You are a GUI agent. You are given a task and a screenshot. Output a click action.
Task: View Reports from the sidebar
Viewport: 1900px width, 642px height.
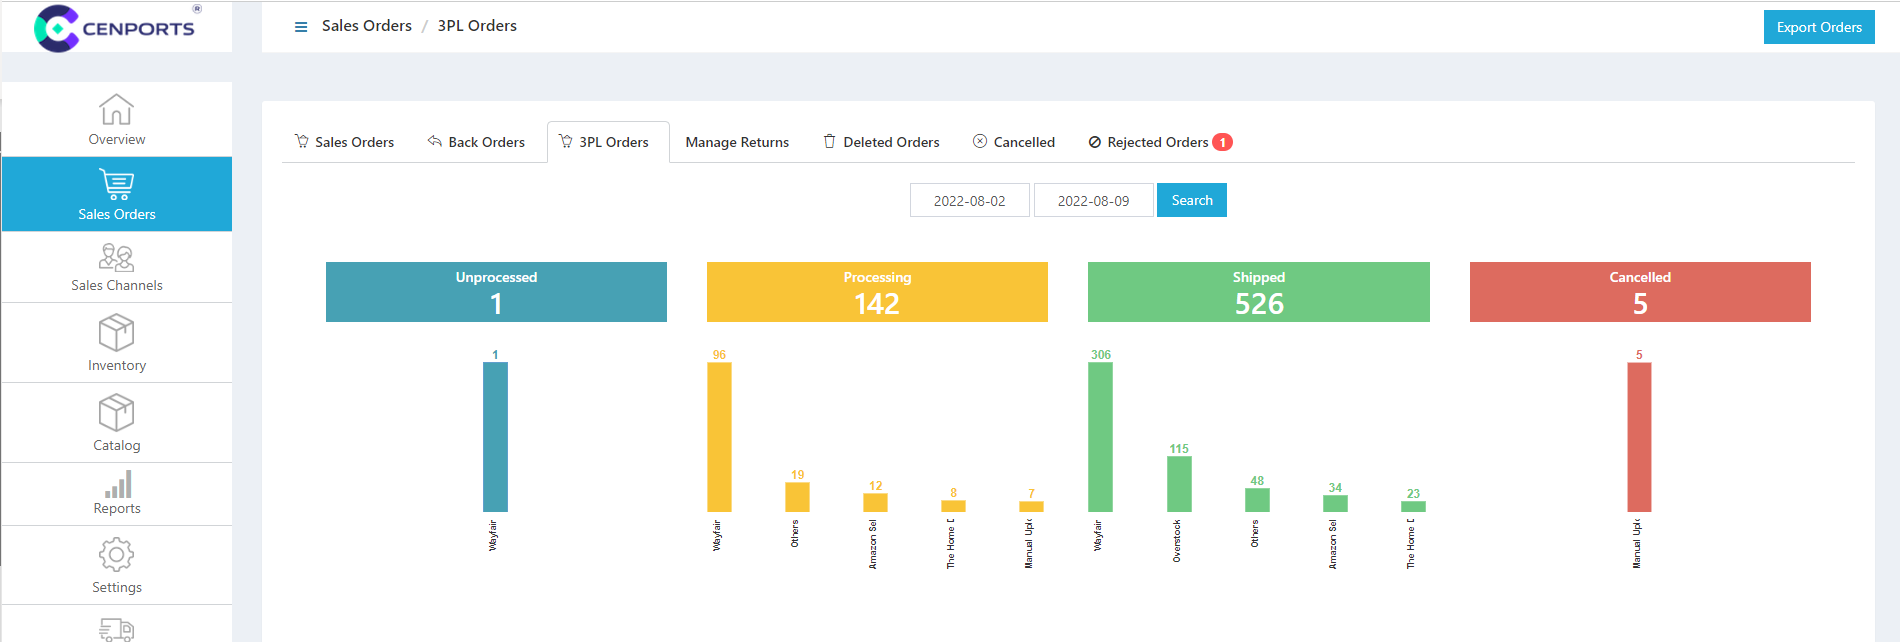pyautogui.click(x=117, y=494)
